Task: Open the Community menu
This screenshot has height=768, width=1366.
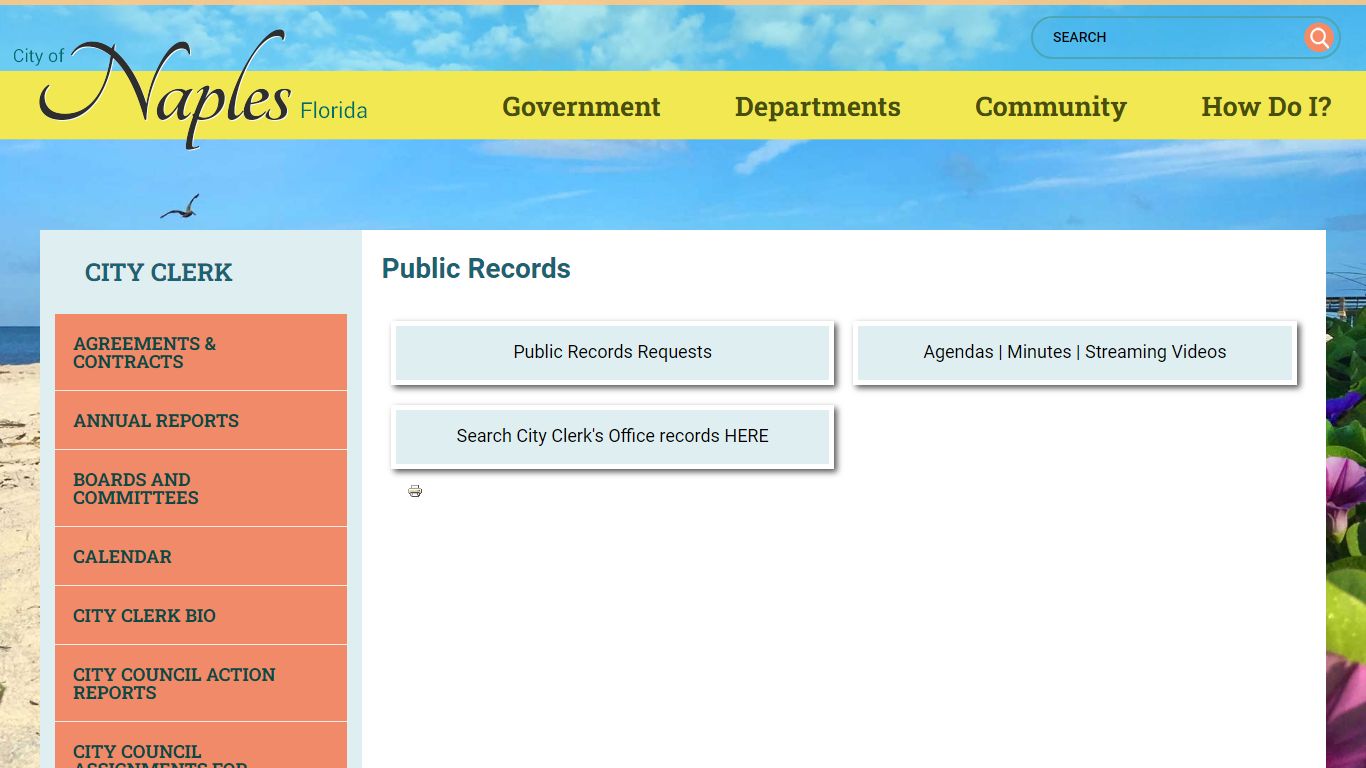Action: coord(1051,106)
